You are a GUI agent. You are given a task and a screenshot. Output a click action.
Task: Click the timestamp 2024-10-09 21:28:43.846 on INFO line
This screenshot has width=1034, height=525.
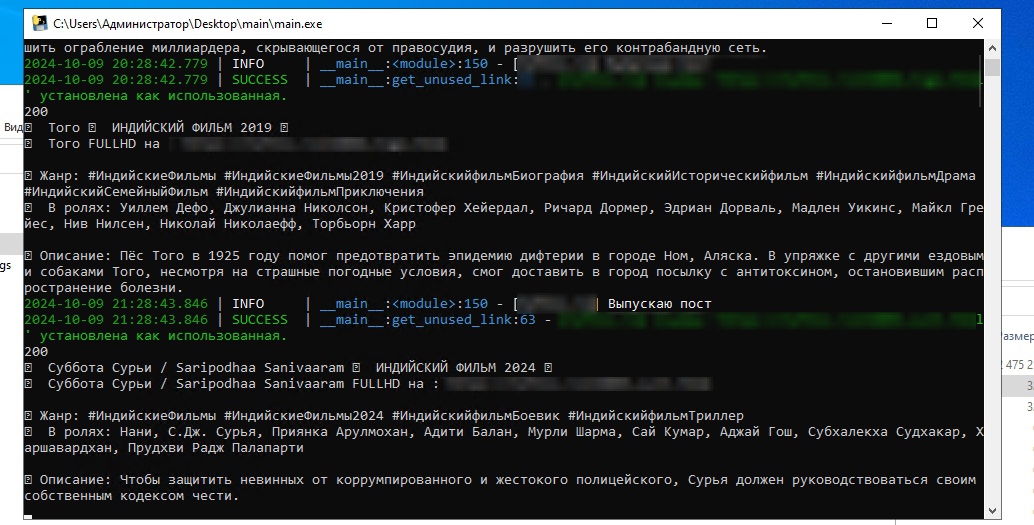click(x=116, y=304)
